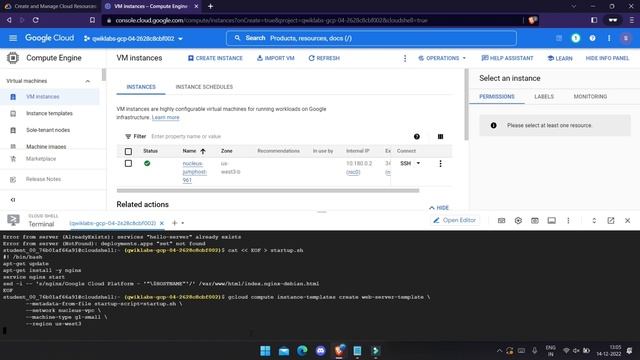Expand the SSH connection options arrow
The image size is (640, 360).
418,163
